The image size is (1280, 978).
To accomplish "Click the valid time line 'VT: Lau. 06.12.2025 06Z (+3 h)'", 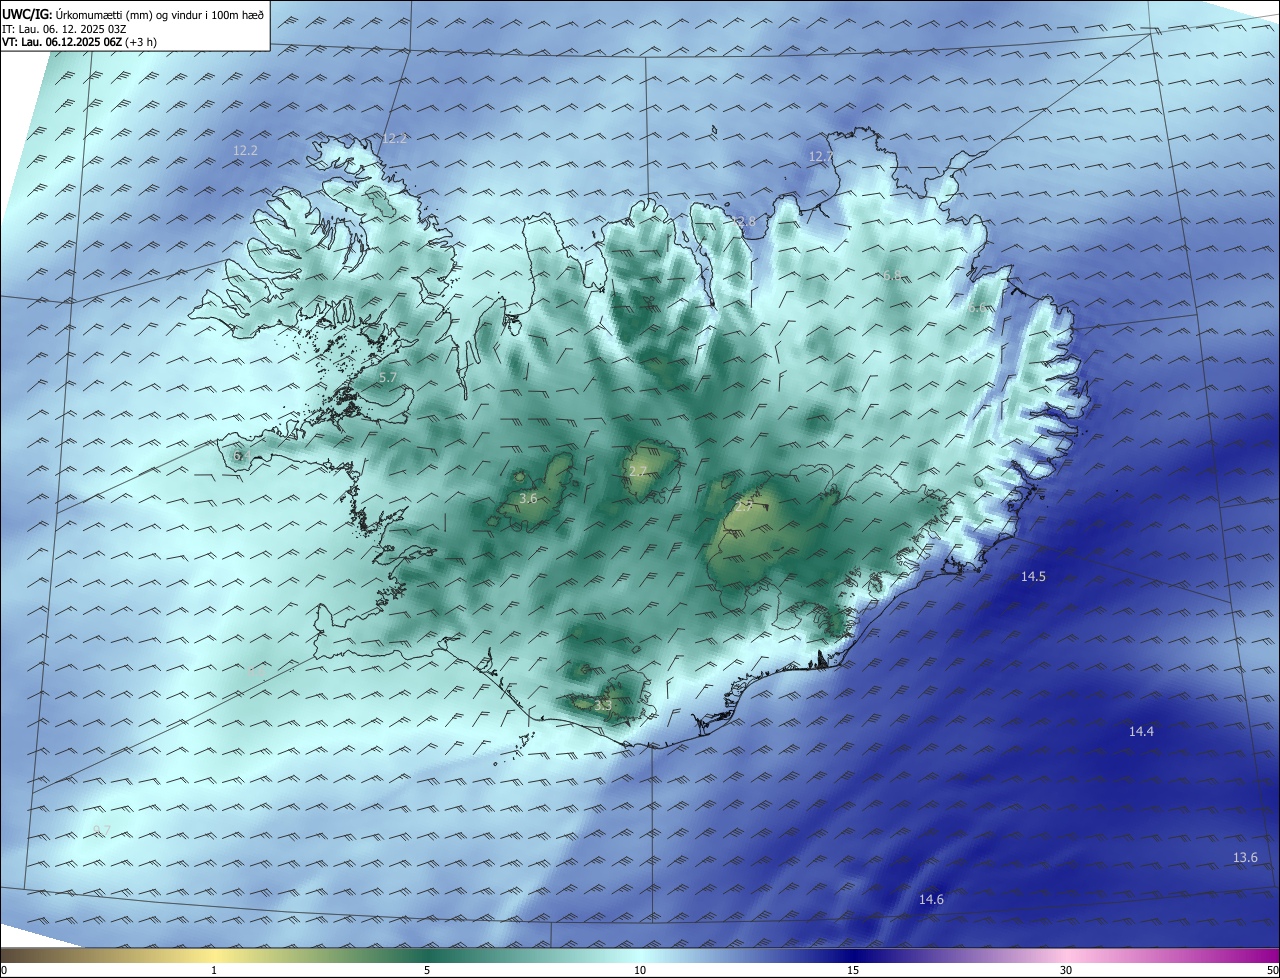I will (80, 42).
